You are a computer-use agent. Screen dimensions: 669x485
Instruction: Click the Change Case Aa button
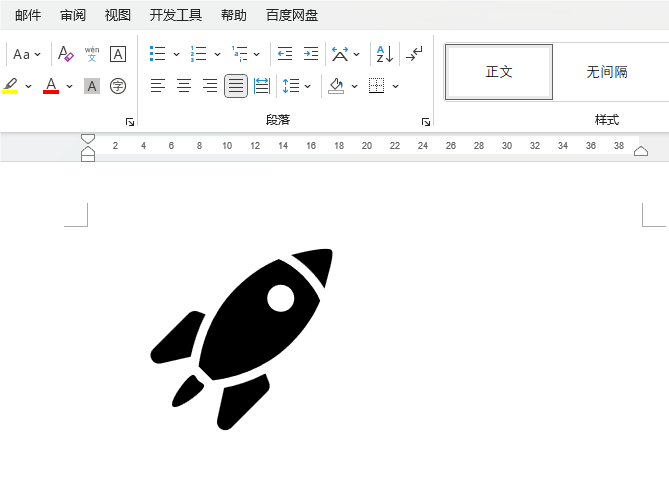(x=21, y=54)
